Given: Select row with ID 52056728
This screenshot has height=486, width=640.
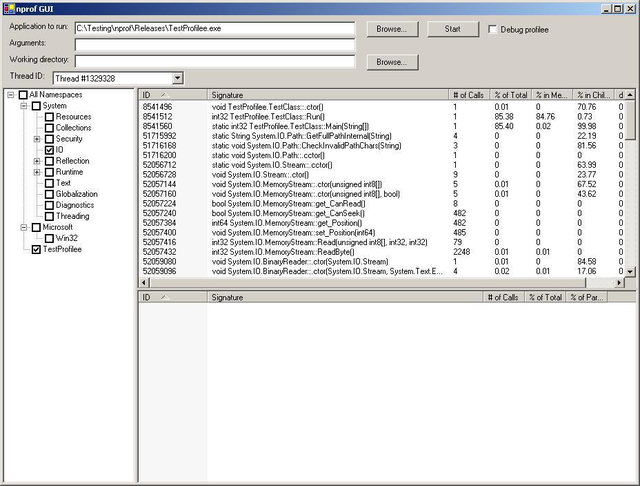Looking at the screenshot, I should [382, 175].
